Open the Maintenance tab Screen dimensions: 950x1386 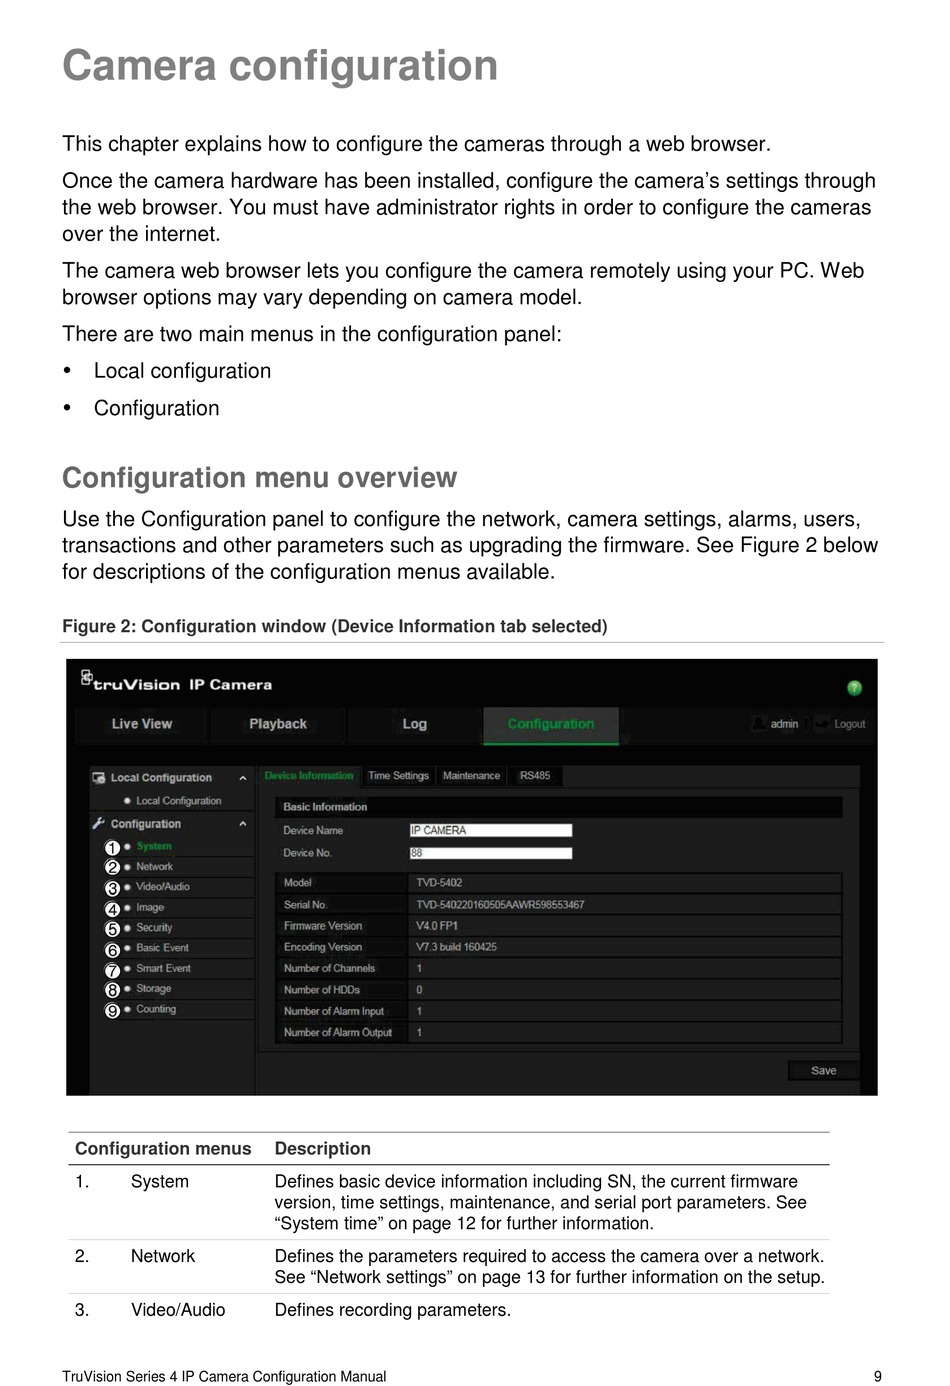471,776
